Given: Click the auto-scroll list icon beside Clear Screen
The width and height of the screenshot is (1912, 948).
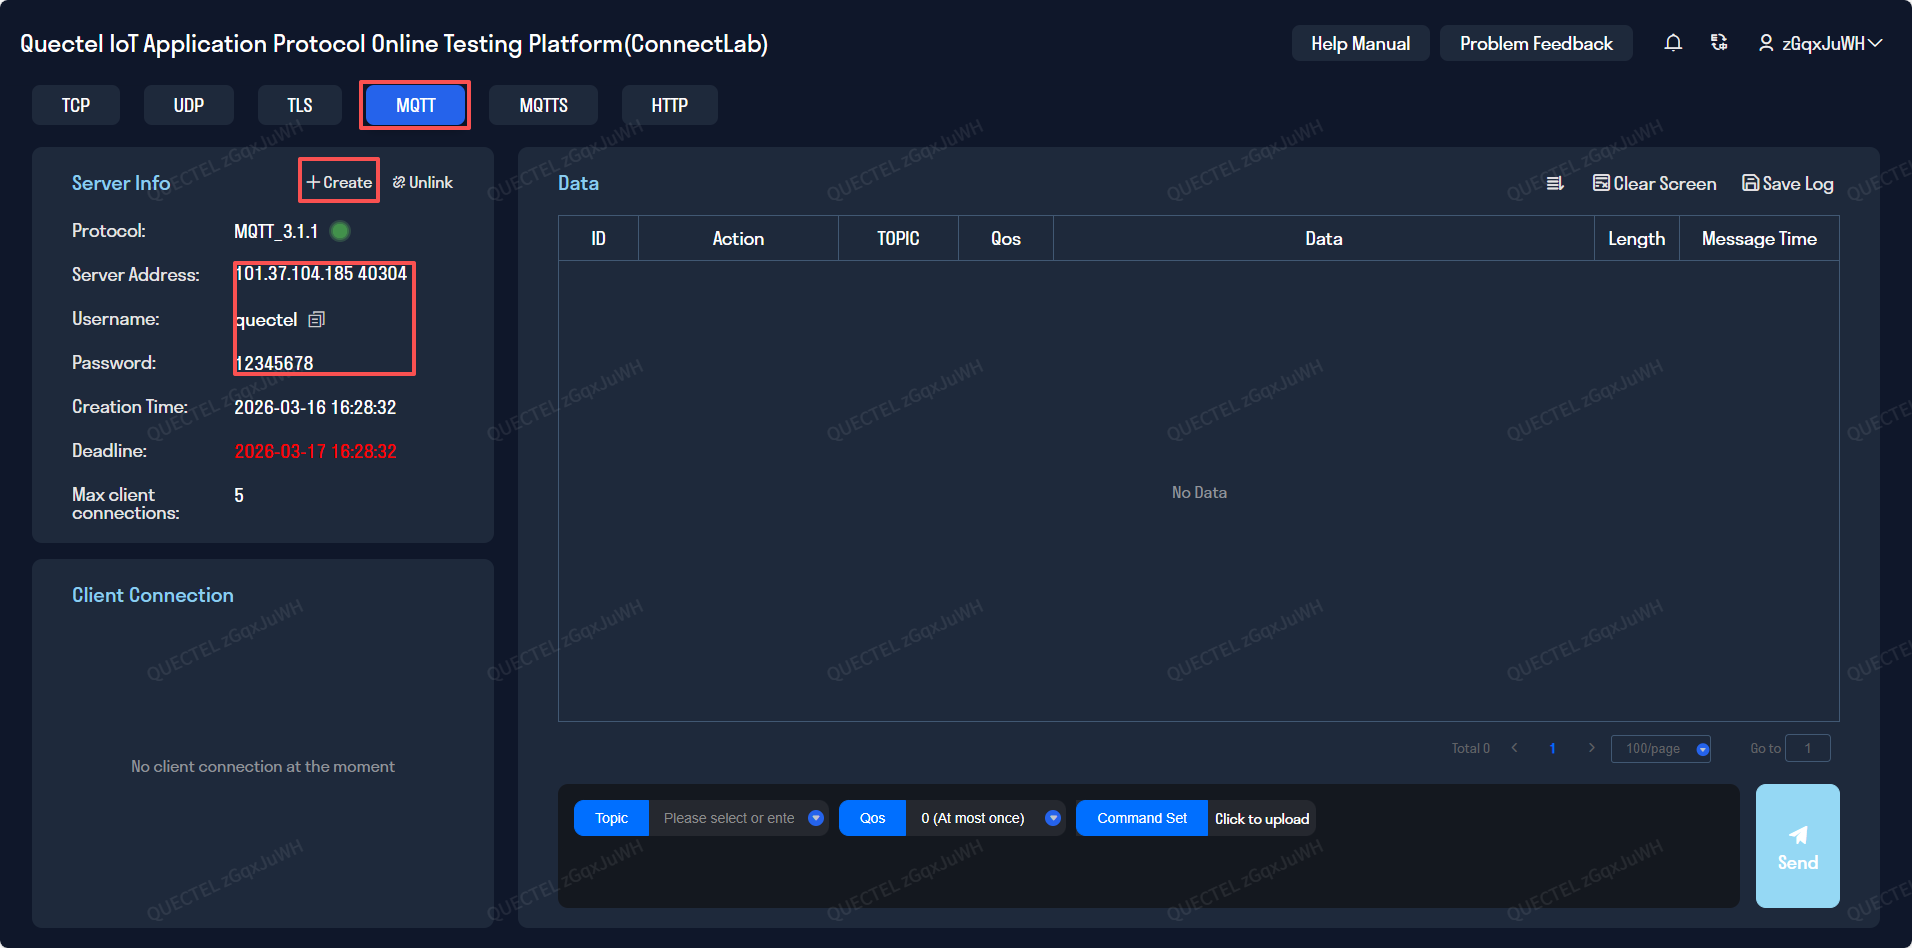Looking at the screenshot, I should click(x=1555, y=183).
